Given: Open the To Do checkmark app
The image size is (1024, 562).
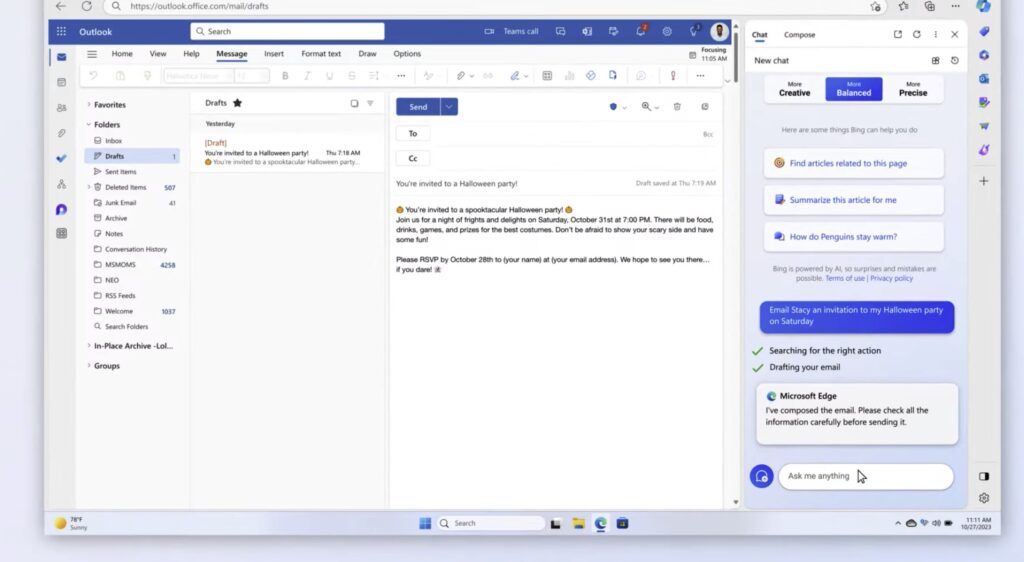Looking at the screenshot, I should 61,159.
